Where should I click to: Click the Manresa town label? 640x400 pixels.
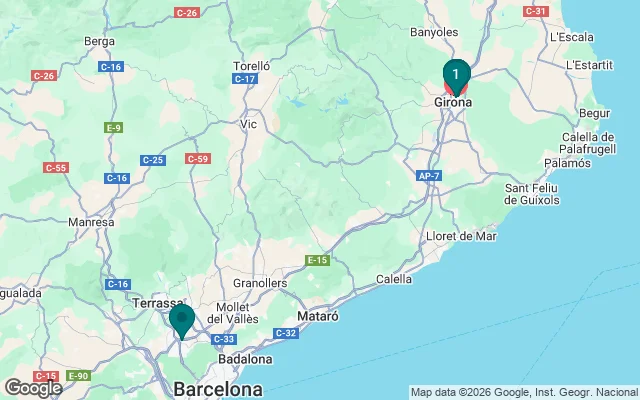[91, 222]
